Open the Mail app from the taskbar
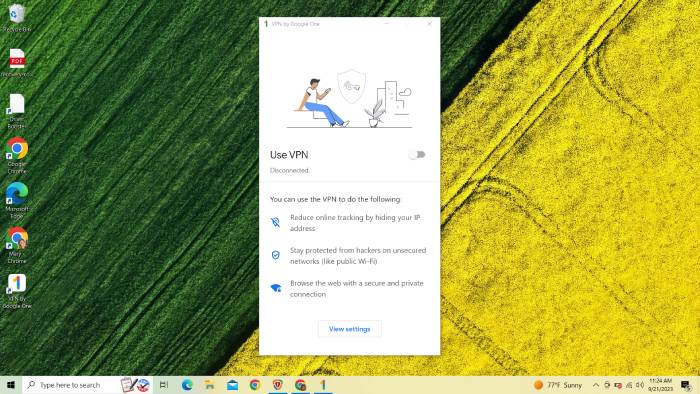700x394 pixels. coord(232,385)
